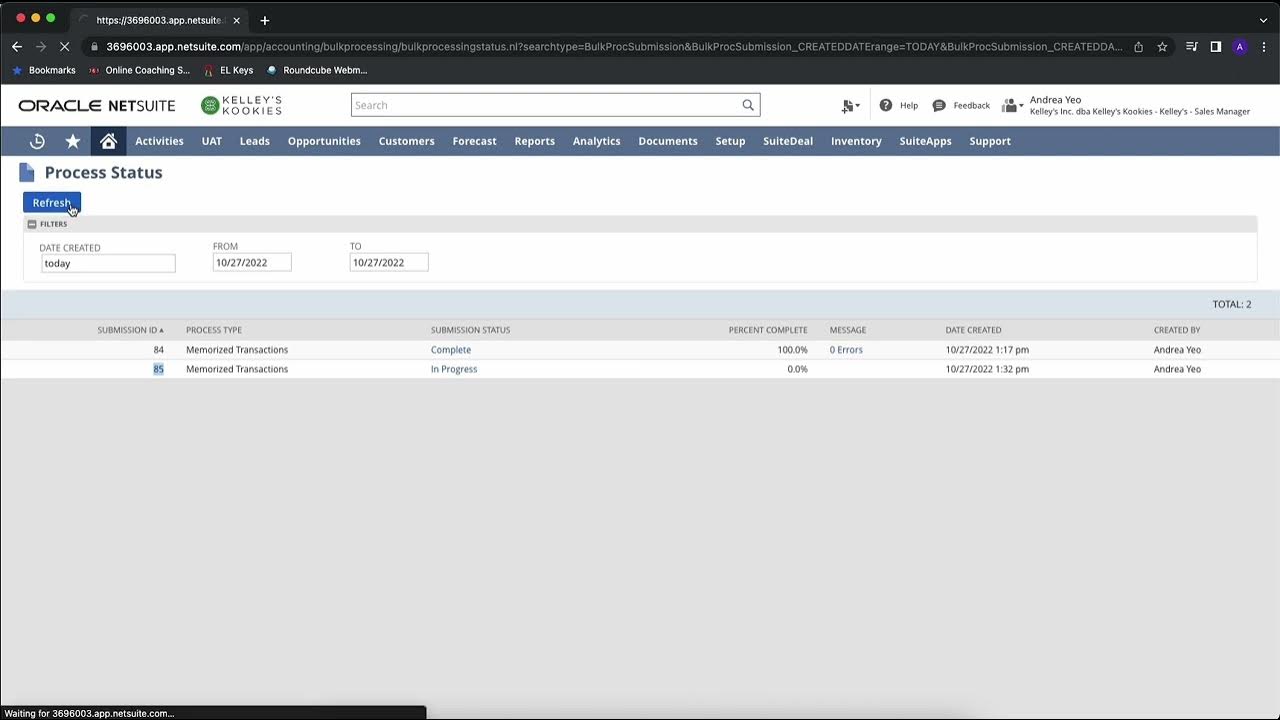
Task: Open a new browser tab
Action: tap(264, 20)
